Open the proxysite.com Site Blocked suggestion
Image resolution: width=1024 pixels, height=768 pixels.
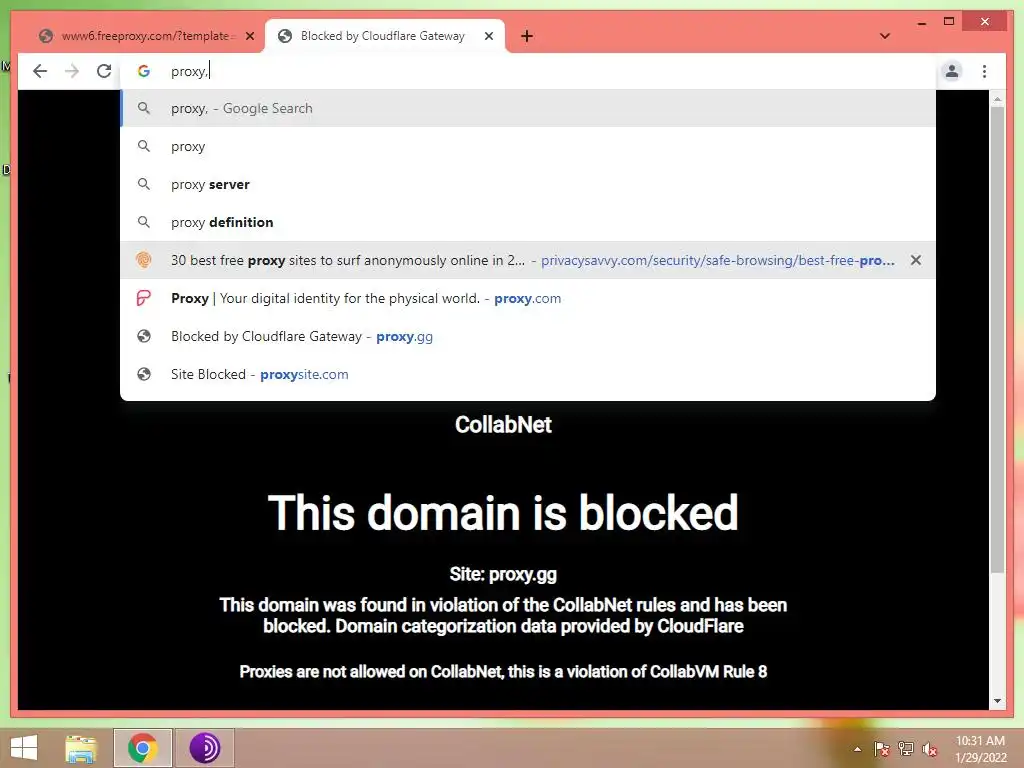pos(528,374)
